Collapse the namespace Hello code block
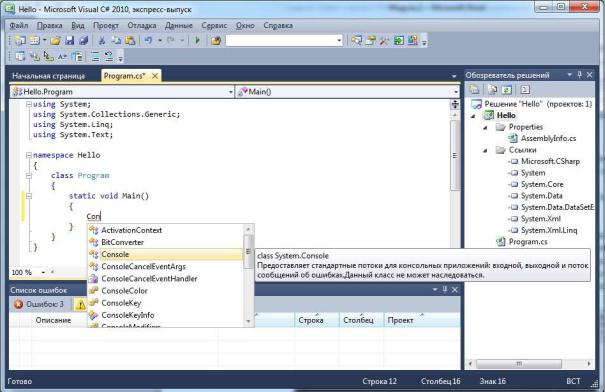The image size is (605, 392). point(29,155)
